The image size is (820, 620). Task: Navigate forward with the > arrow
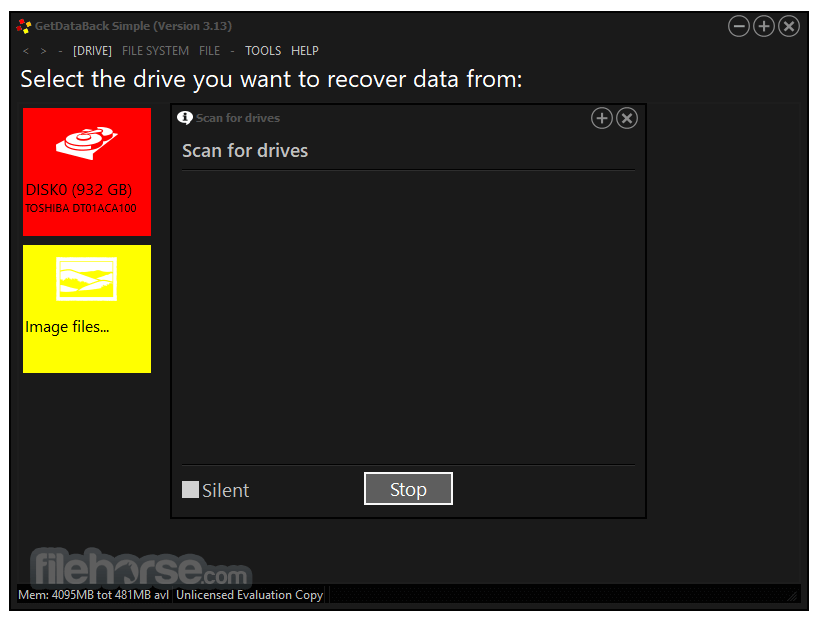(x=43, y=51)
